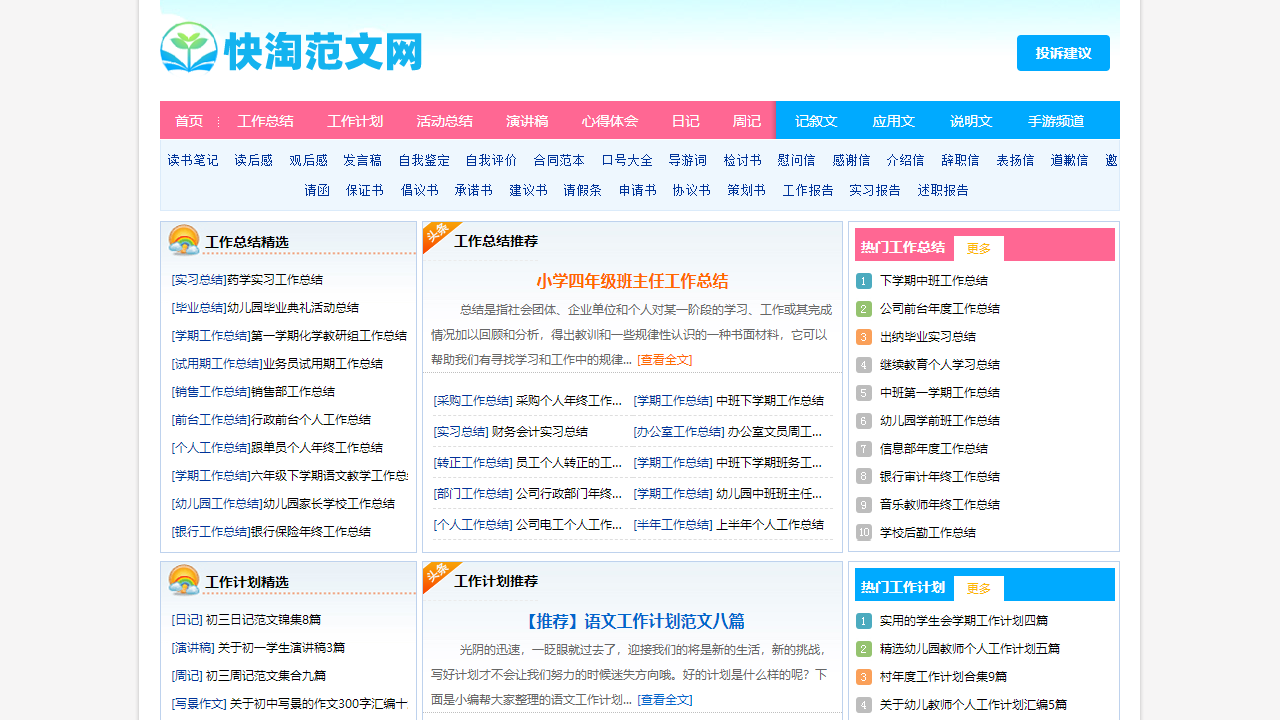This screenshot has height=720, width=1280.
Task: Open 小学四年级班主任工作总结 headline article
Action: (632, 281)
